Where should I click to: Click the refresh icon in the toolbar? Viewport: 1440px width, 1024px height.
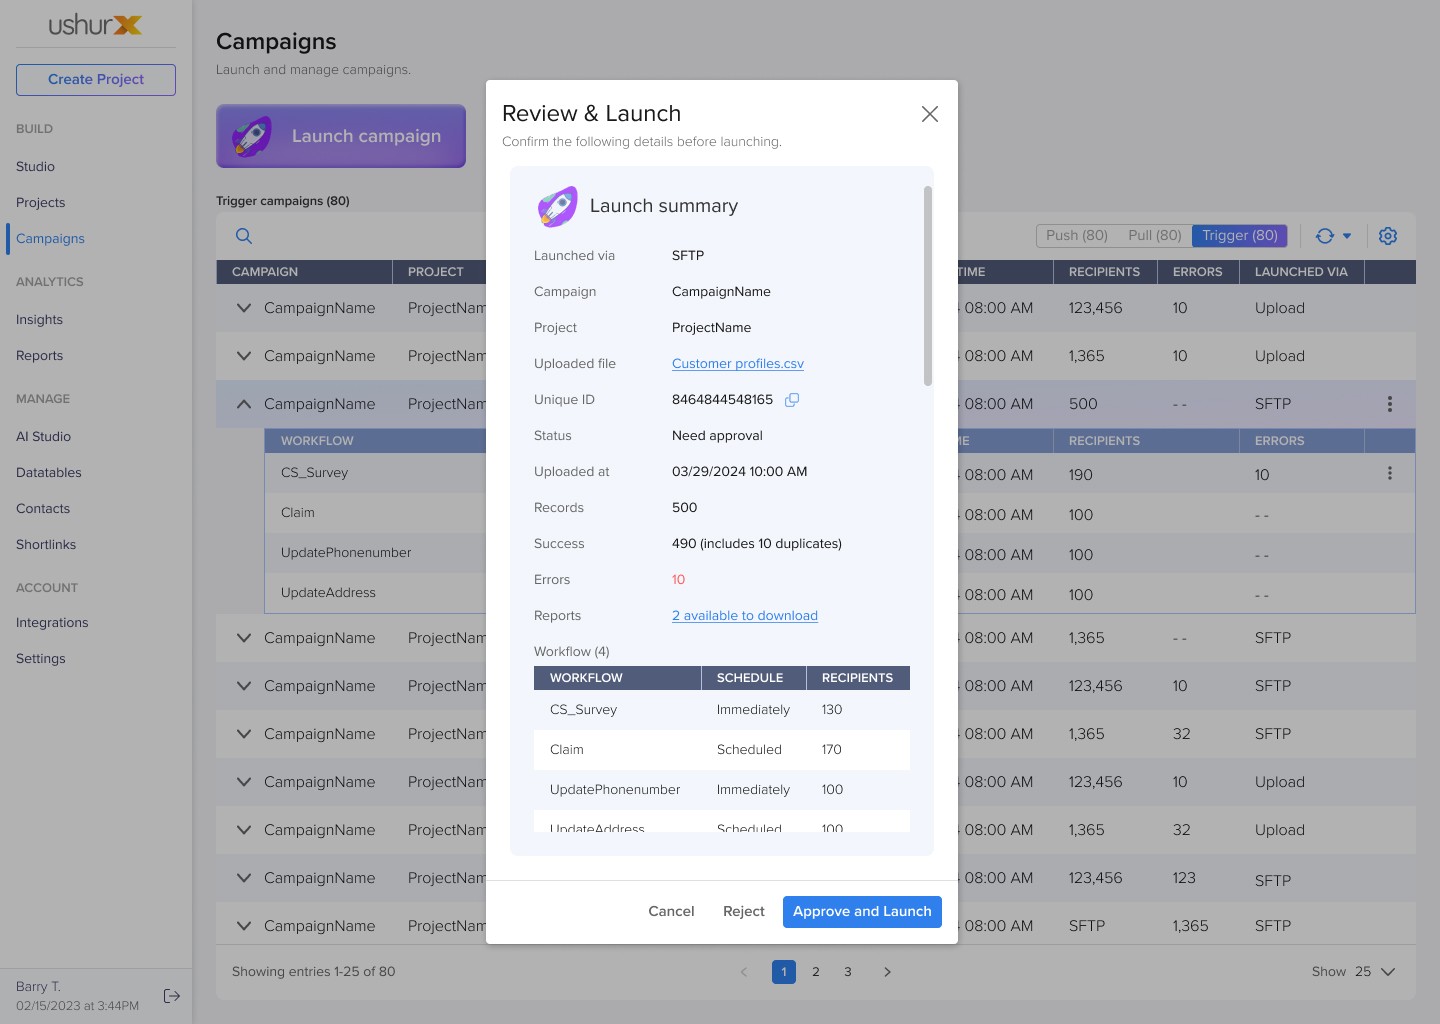(1325, 236)
